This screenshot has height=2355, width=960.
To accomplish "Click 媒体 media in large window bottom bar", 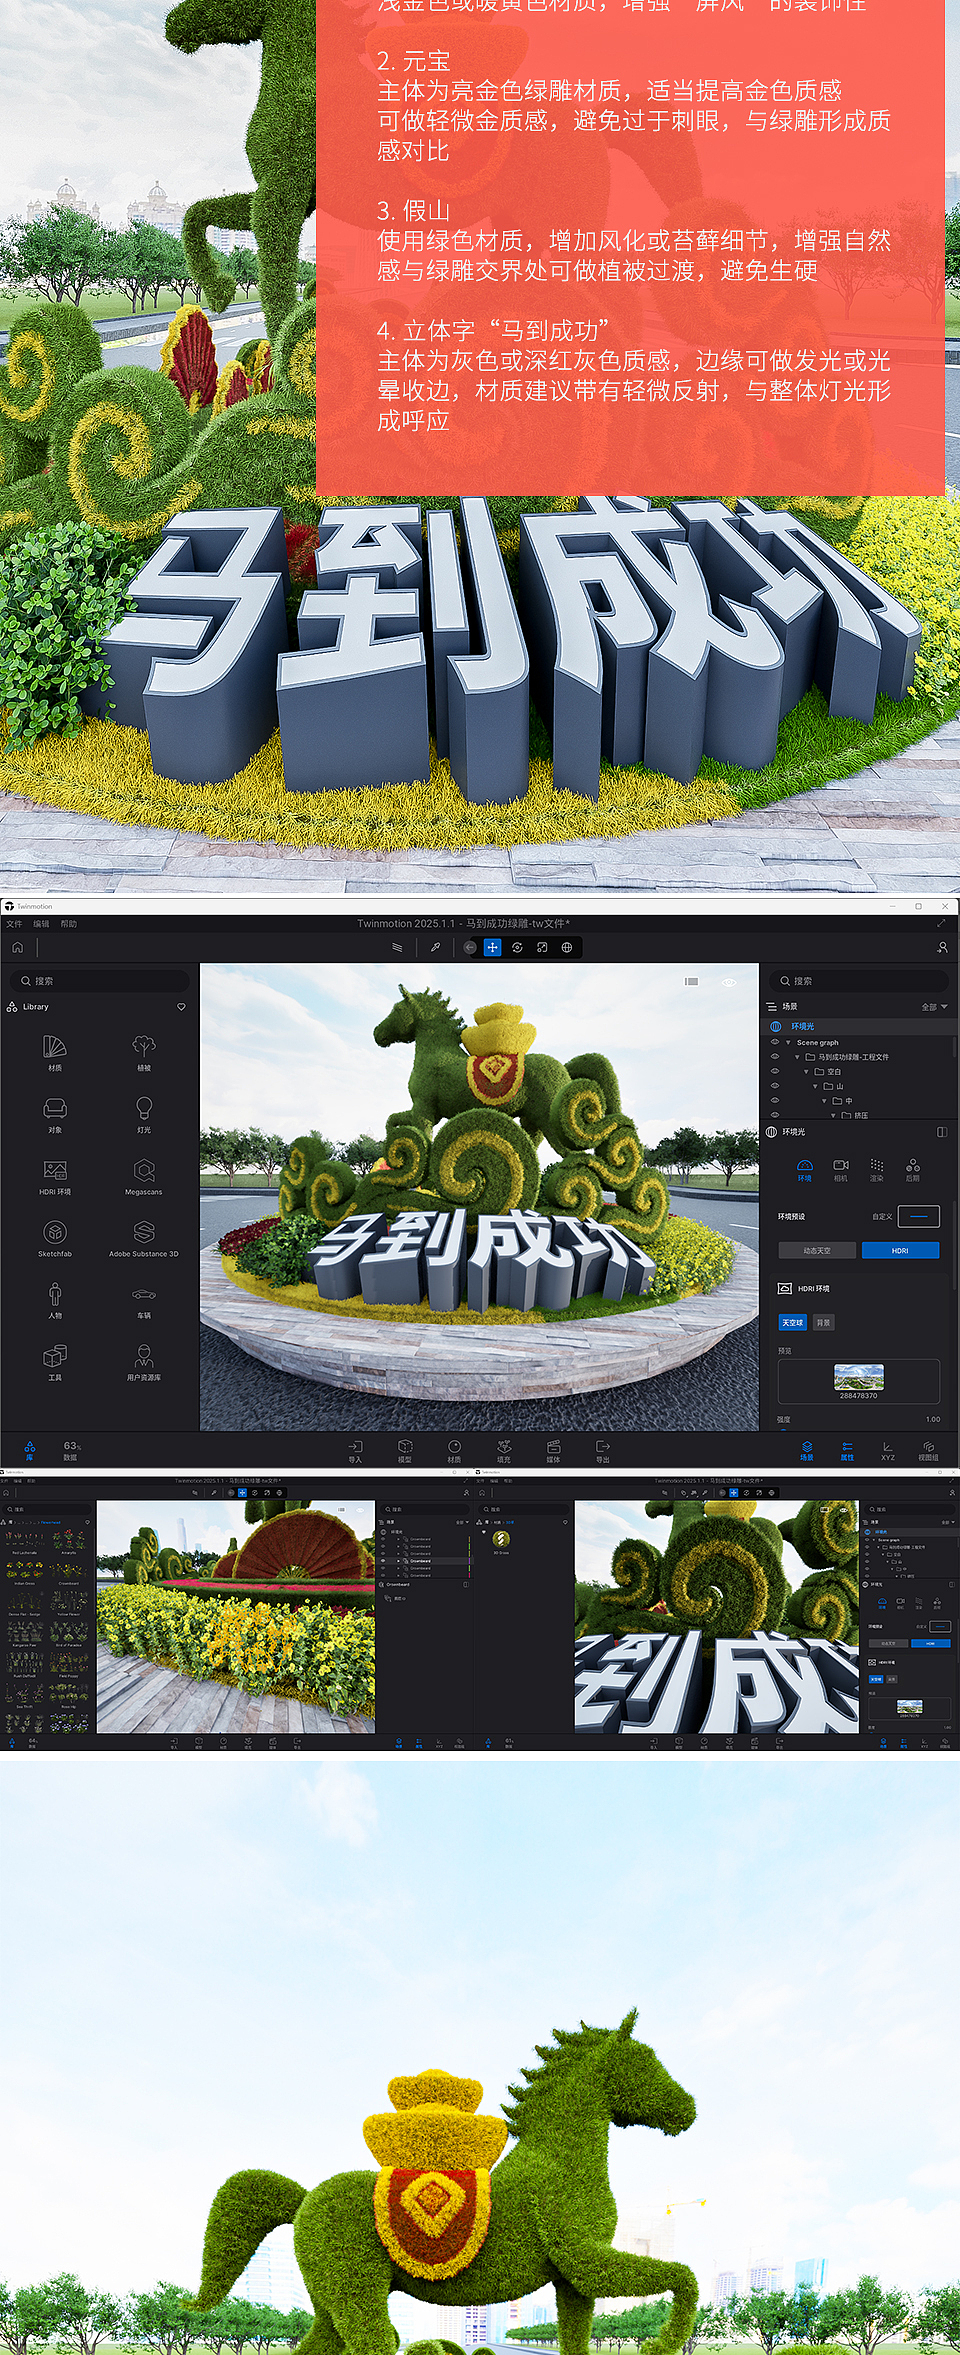I will click(x=553, y=1451).
